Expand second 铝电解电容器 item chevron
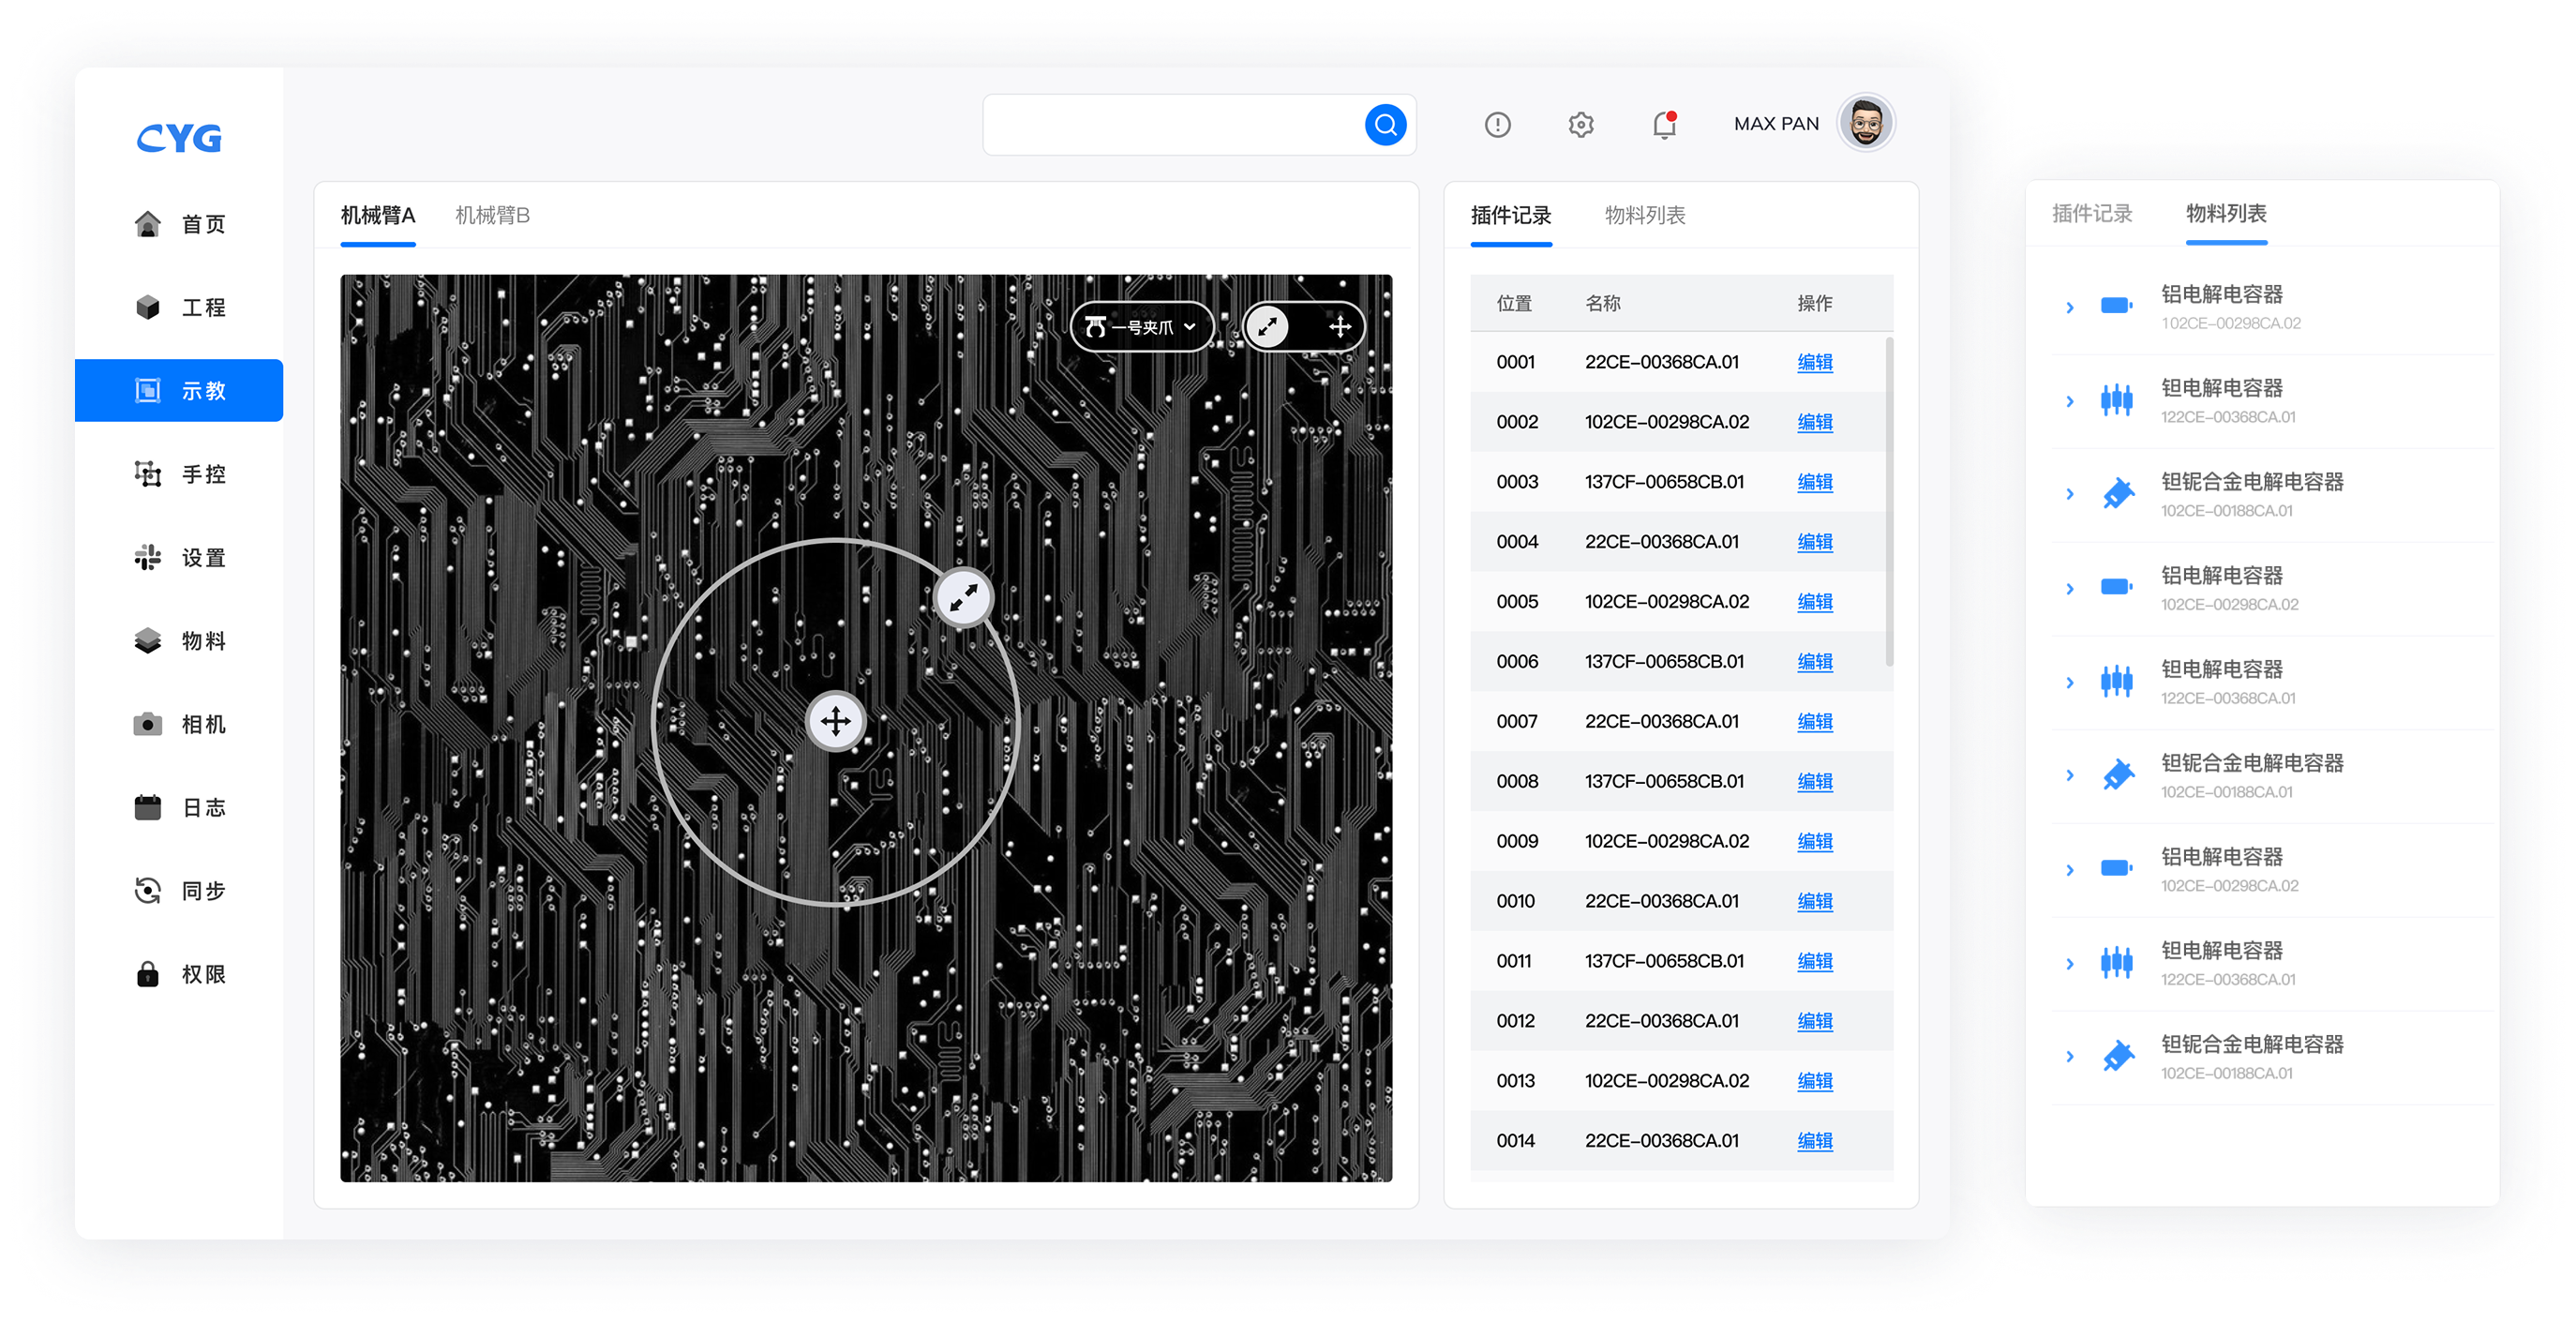The image size is (2576, 1322). click(x=2069, y=589)
